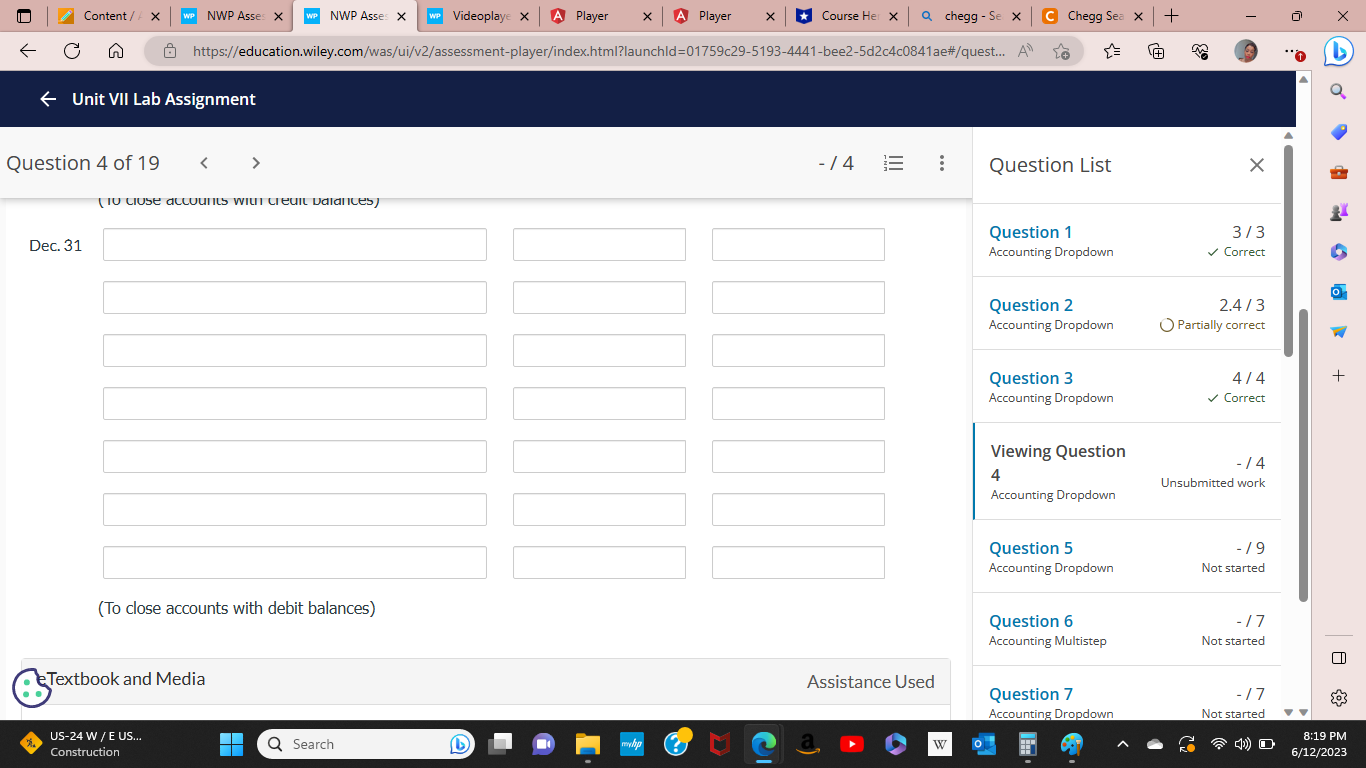Open the three-dot more options menu for Question 4
The height and width of the screenshot is (768, 1366).
pos(941,163)
